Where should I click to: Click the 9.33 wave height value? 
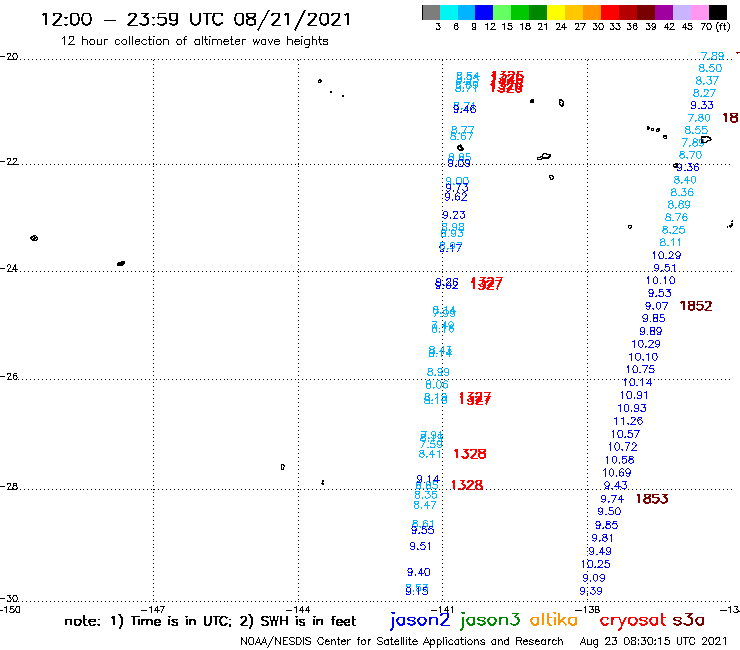pos(702,106)
